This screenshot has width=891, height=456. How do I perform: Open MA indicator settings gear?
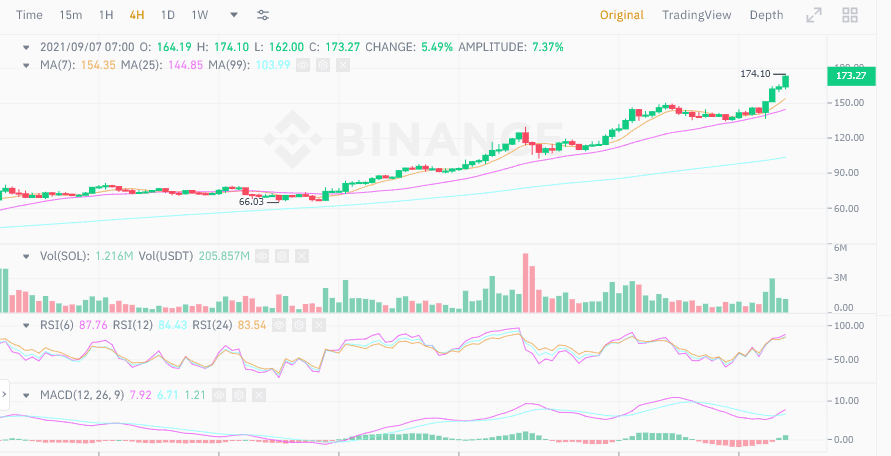323,65
